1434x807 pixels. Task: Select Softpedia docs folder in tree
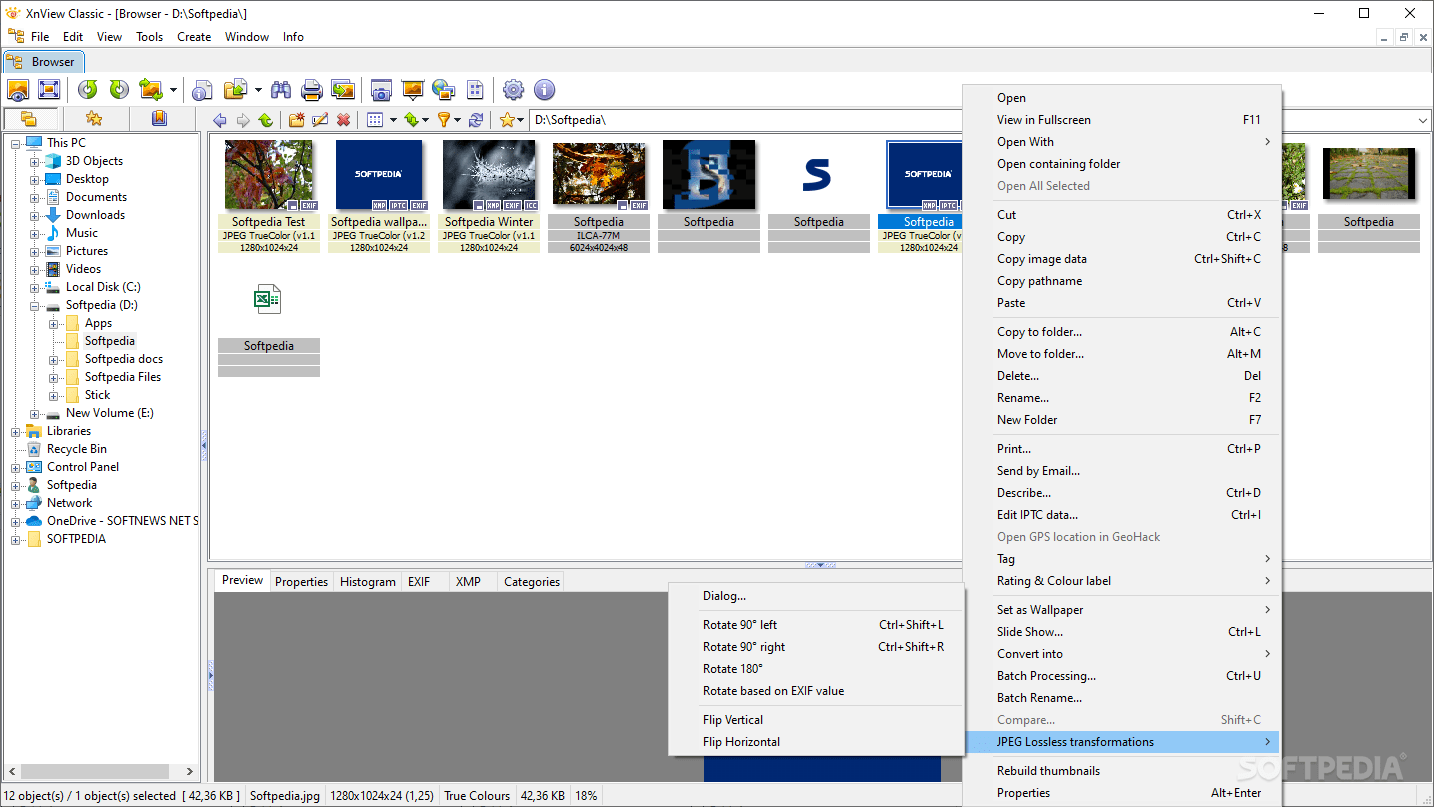(124, 359)
